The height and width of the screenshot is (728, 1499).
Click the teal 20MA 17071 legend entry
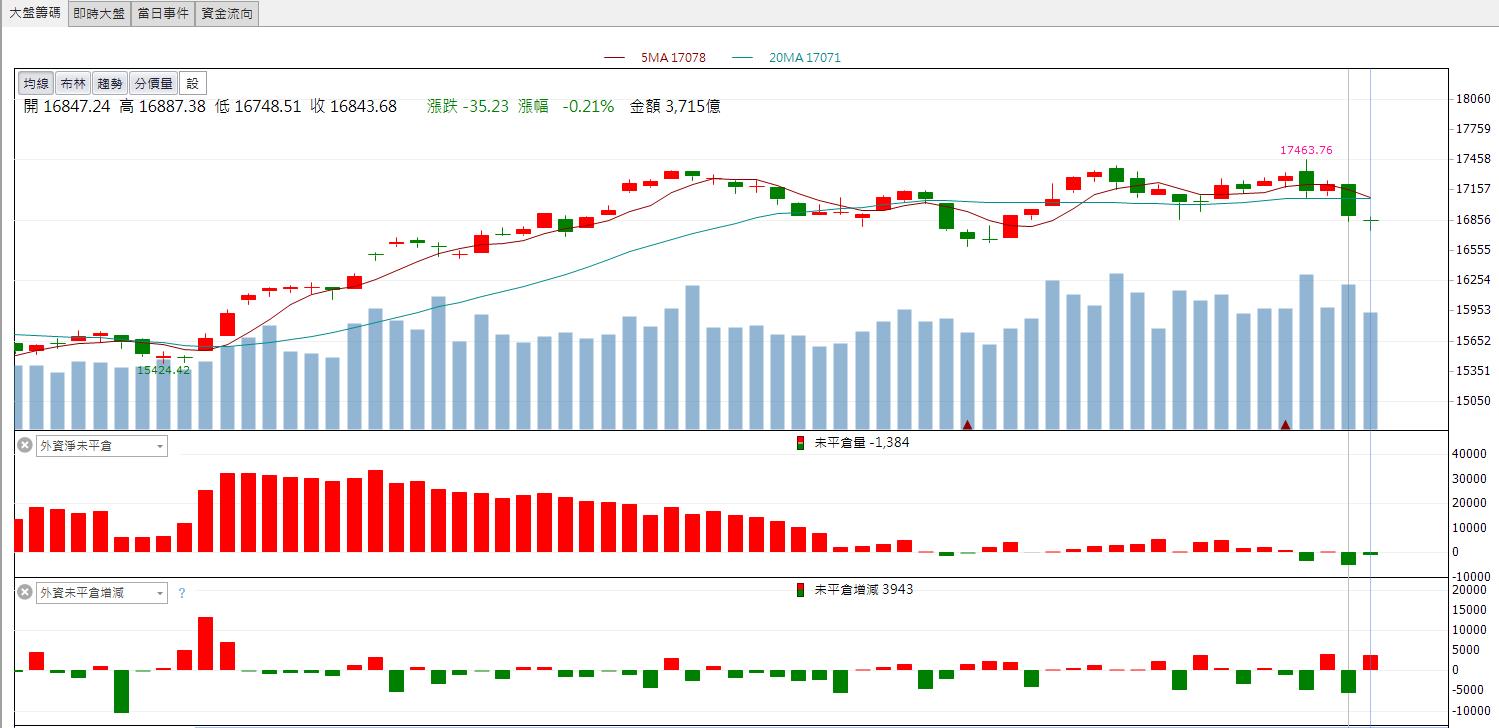point(787,58)
